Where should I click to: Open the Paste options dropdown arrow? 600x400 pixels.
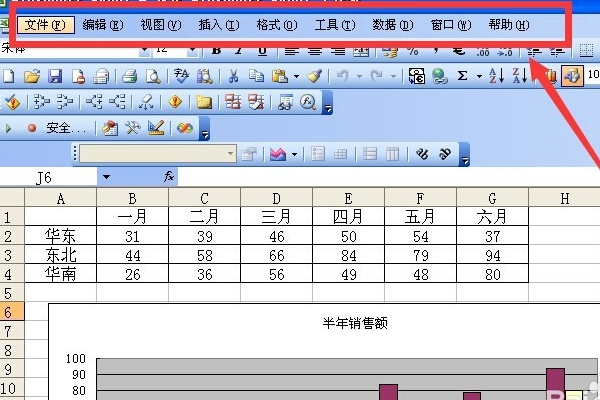(x=297, y=77)
